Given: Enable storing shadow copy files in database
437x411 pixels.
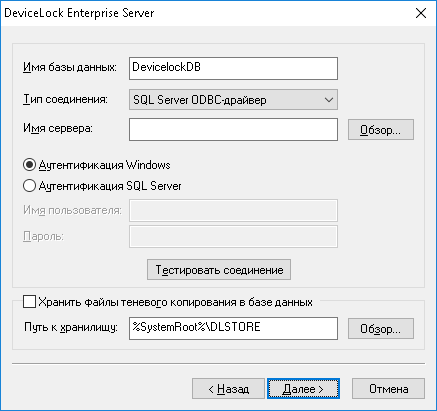Looking at the screenshot, I should pyautogui.click(x=29, y=302).
